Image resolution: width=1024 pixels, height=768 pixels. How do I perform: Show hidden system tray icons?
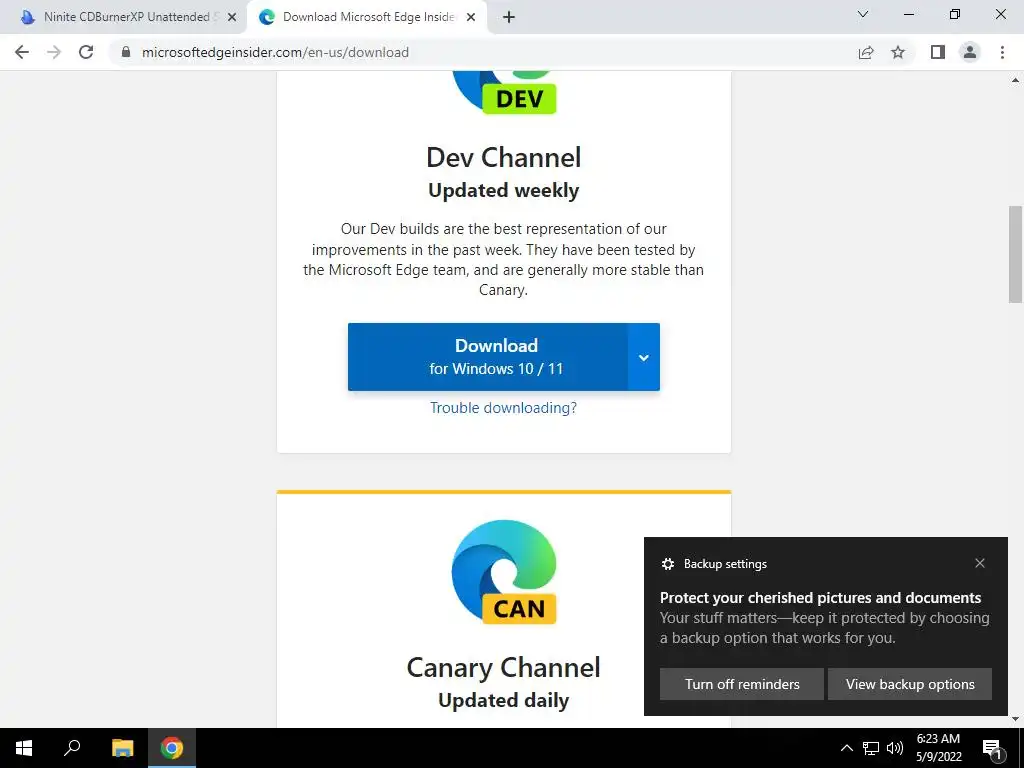[846, 748]
